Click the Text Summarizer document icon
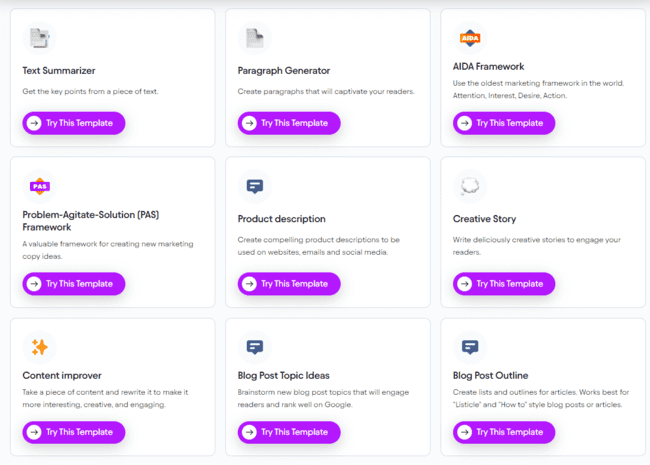 pos(39,38)
